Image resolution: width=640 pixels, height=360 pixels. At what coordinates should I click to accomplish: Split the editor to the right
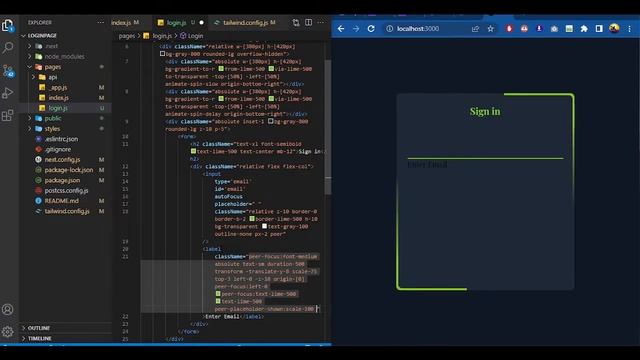[x=309, y=23]
